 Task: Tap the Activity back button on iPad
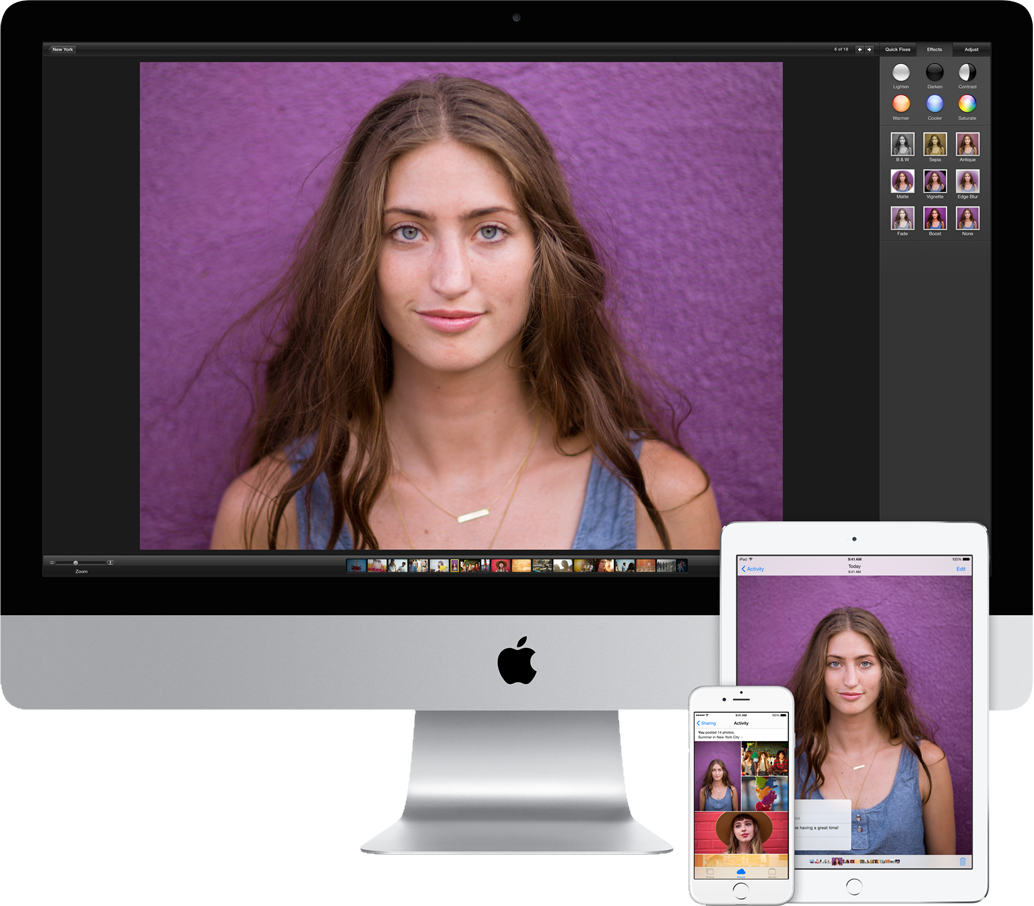click(752, 569)
